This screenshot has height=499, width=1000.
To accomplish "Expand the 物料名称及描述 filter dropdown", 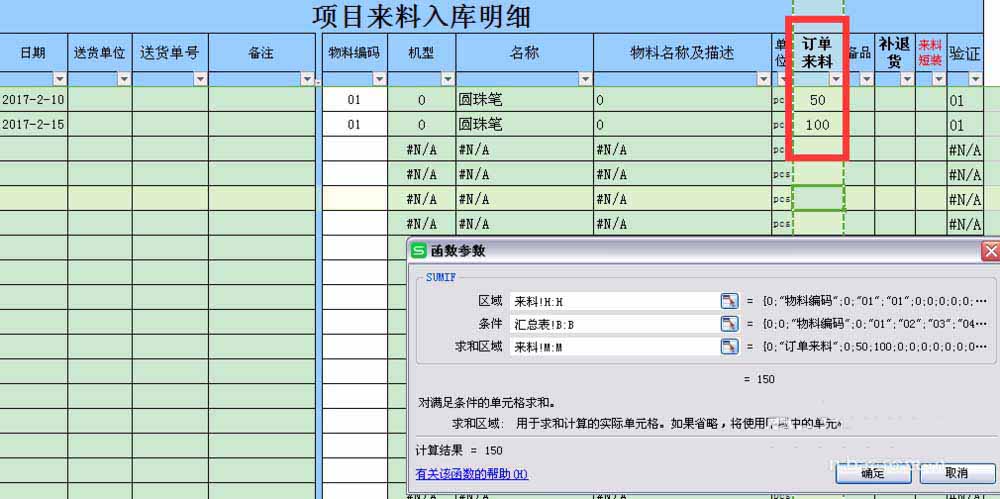I will pyautogui.click(x=762, y=78).
